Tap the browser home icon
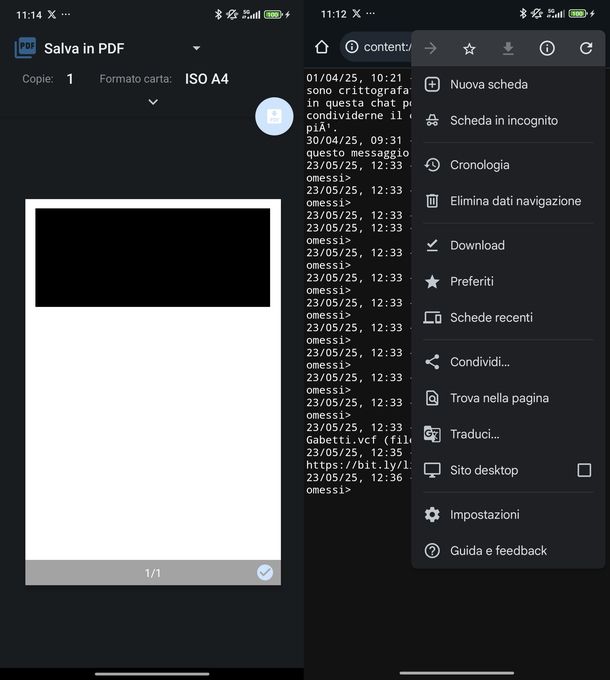Screen dimensions: 610x680 pyautogui.click(x=321, y=47)
